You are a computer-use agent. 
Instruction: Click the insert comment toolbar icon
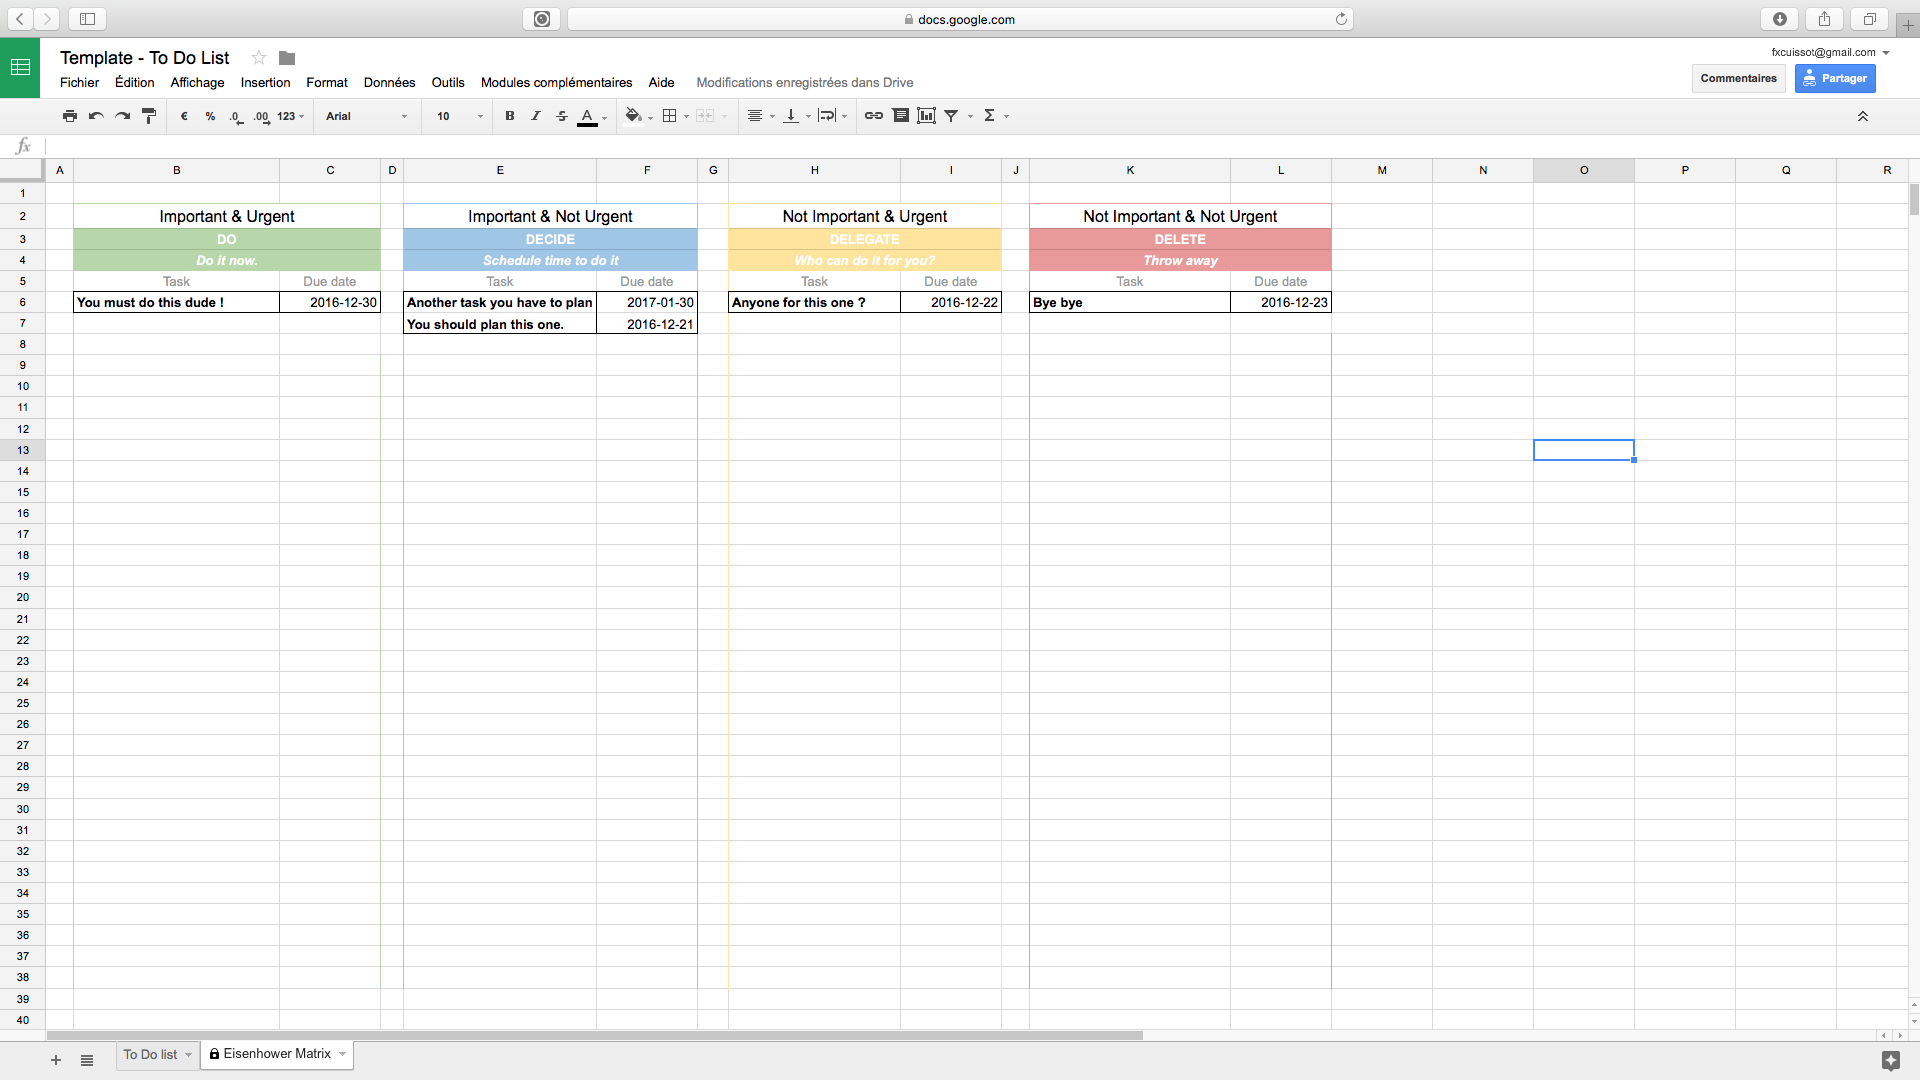tap(900, 116)
